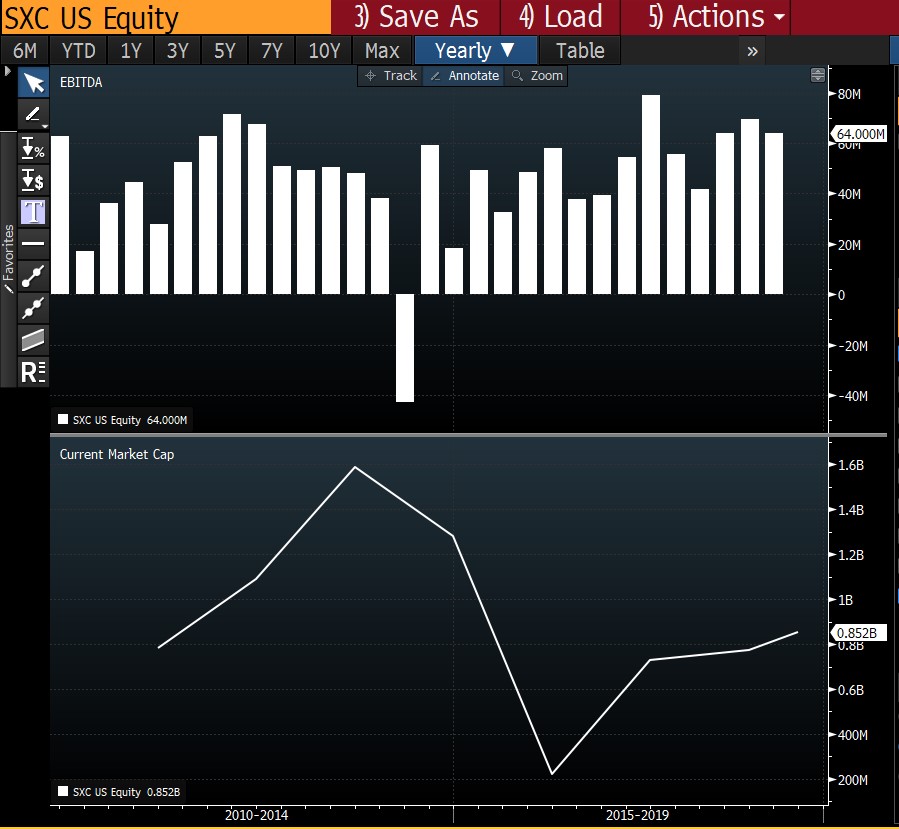Pick the dollar change measure tool
Screen dimensions: 899x829
(33, 180)
